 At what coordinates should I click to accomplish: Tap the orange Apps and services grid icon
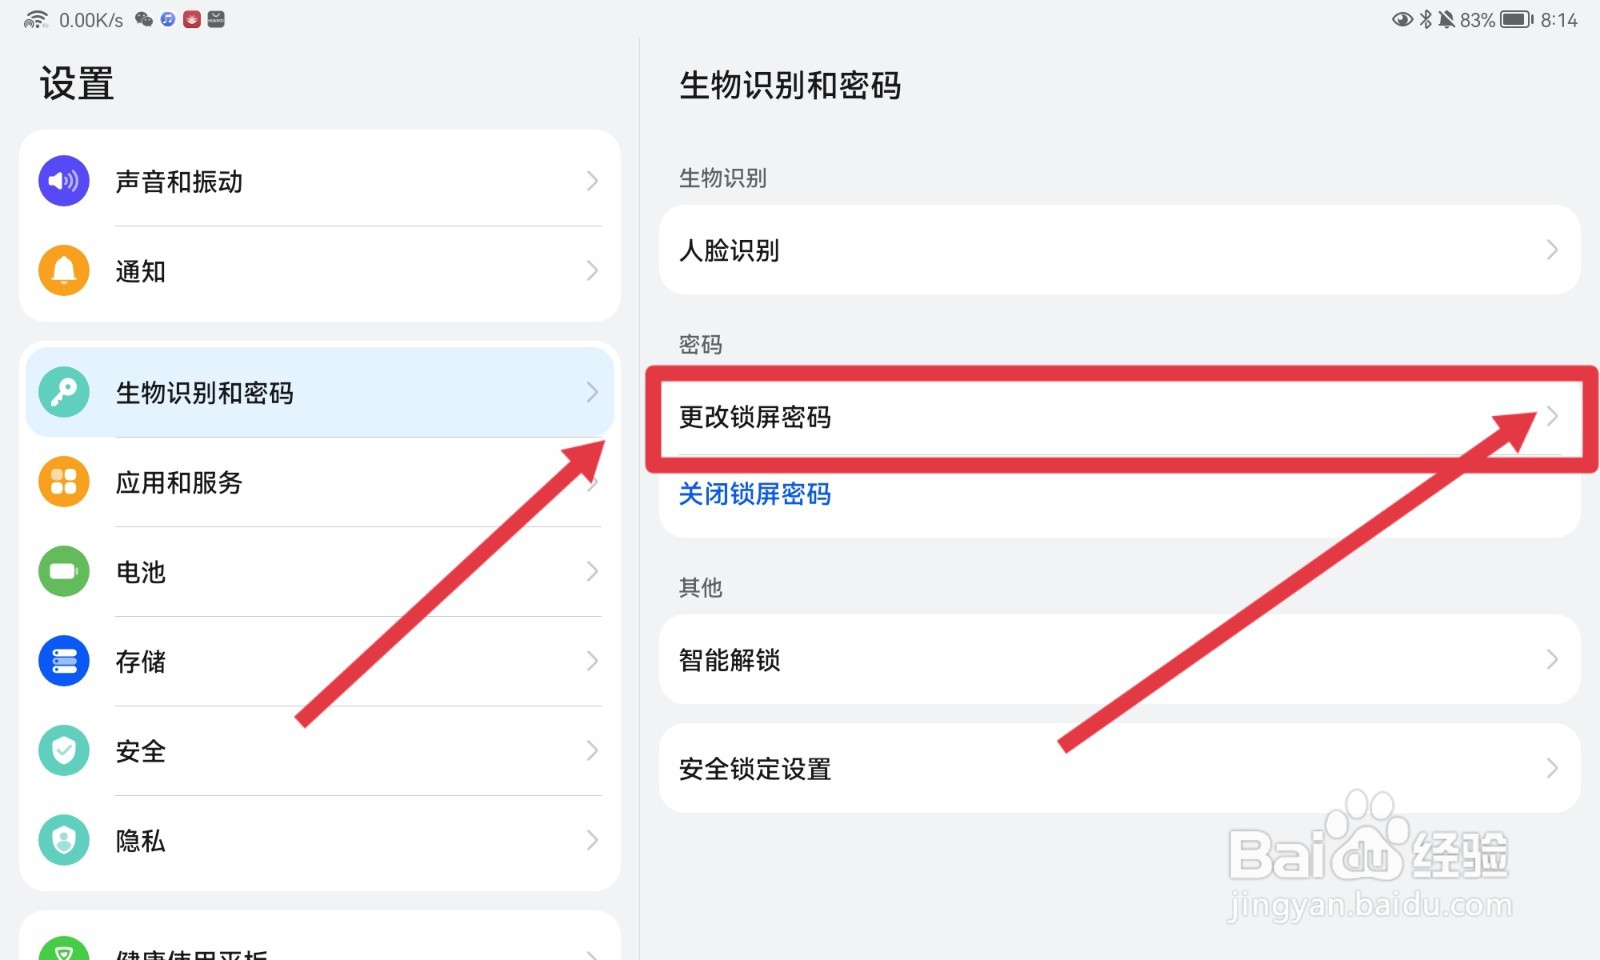64,482
